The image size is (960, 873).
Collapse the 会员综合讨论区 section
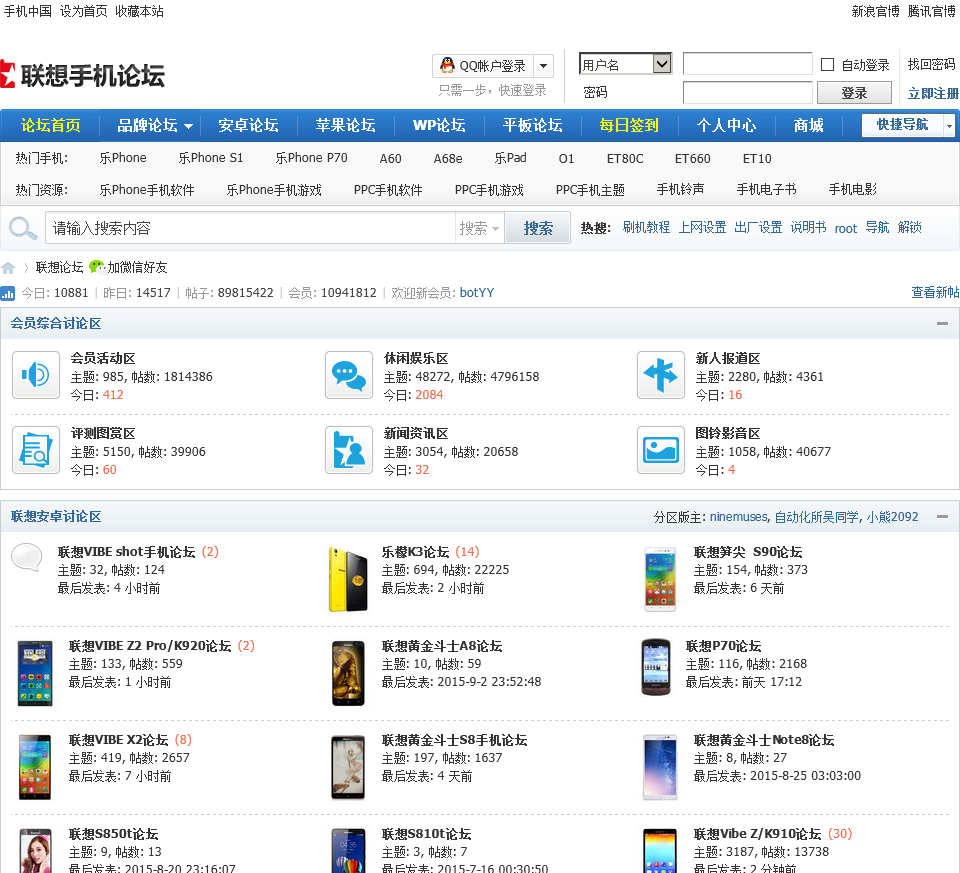pyautogui.click(x=942, y=323)
